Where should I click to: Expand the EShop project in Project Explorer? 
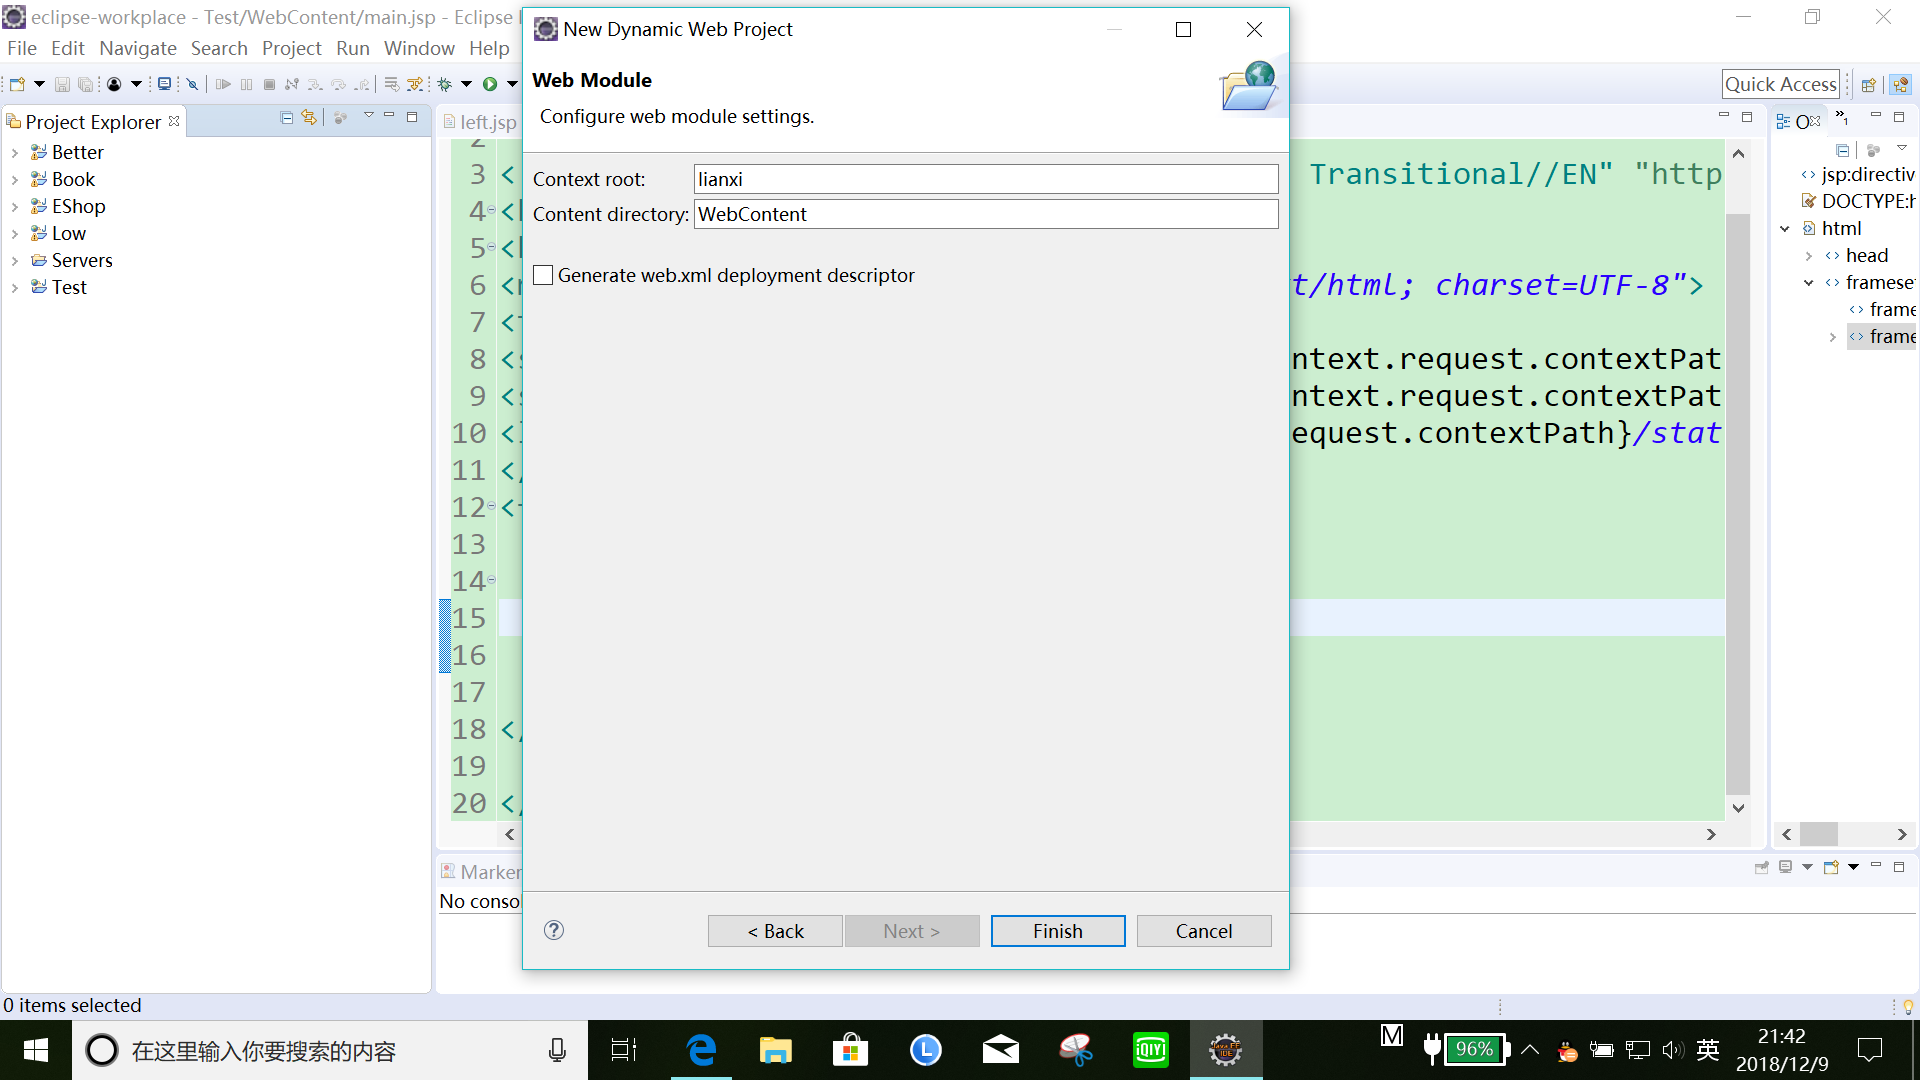[x=13, y=206]
